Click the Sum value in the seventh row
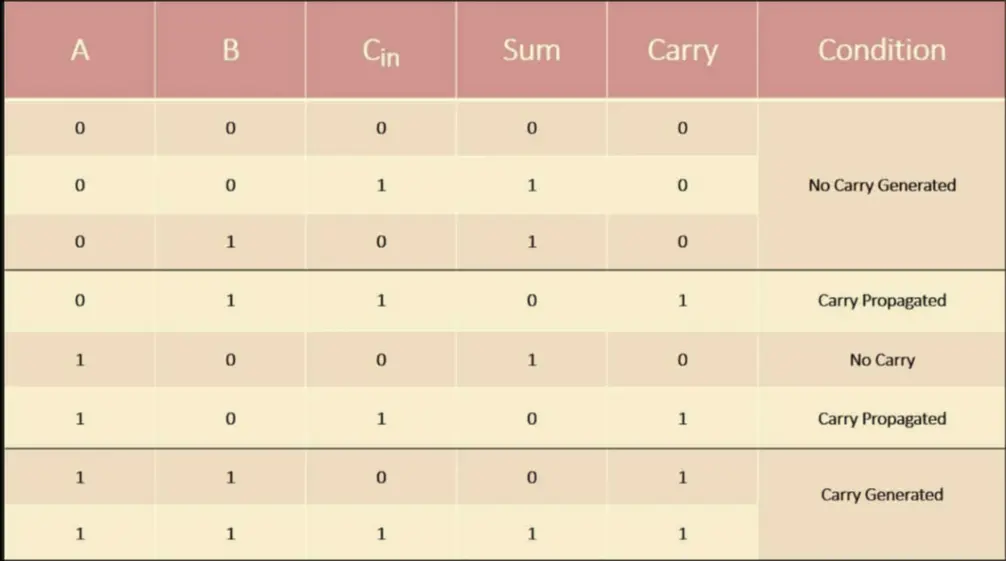Image resolution: width=1006 pixels, height=561 pixels. 531,477
